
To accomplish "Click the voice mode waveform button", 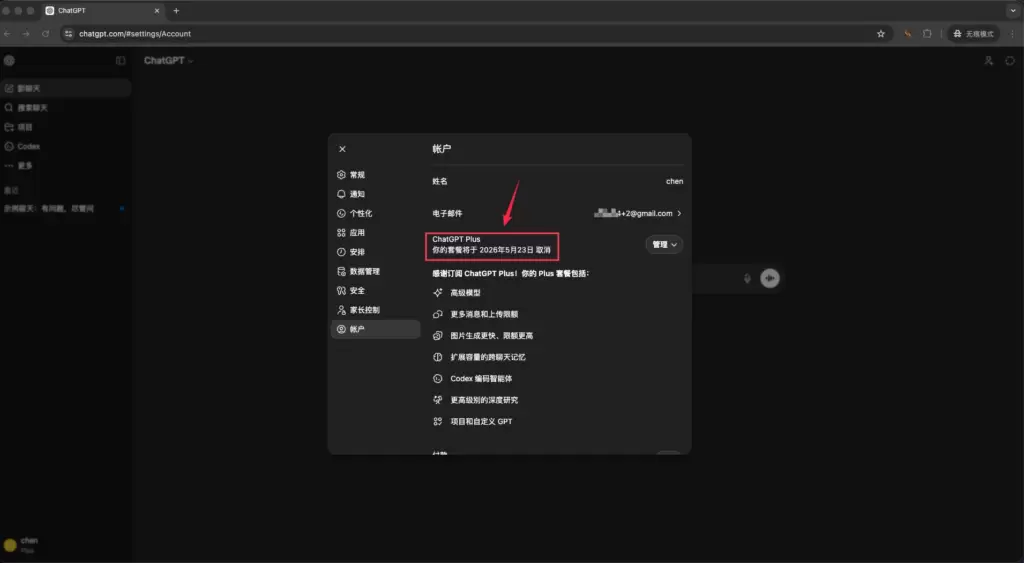I will point(769,278).
